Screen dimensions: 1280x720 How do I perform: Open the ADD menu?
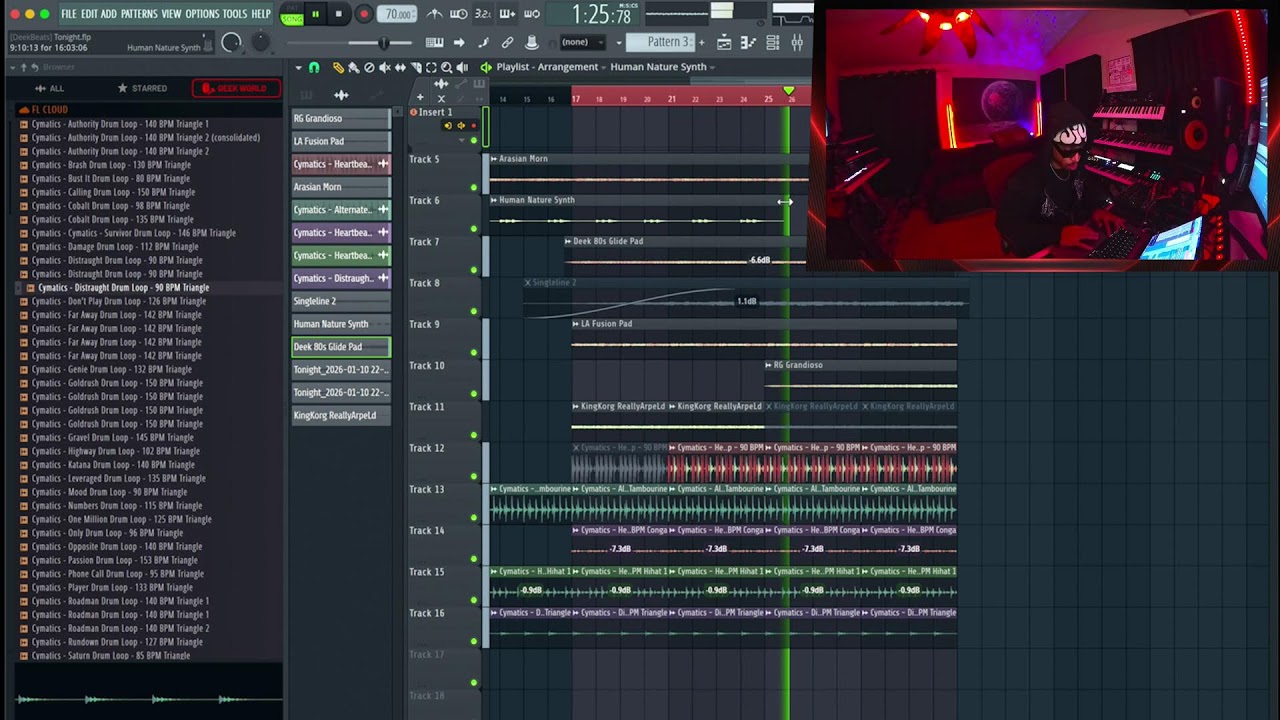109,14
